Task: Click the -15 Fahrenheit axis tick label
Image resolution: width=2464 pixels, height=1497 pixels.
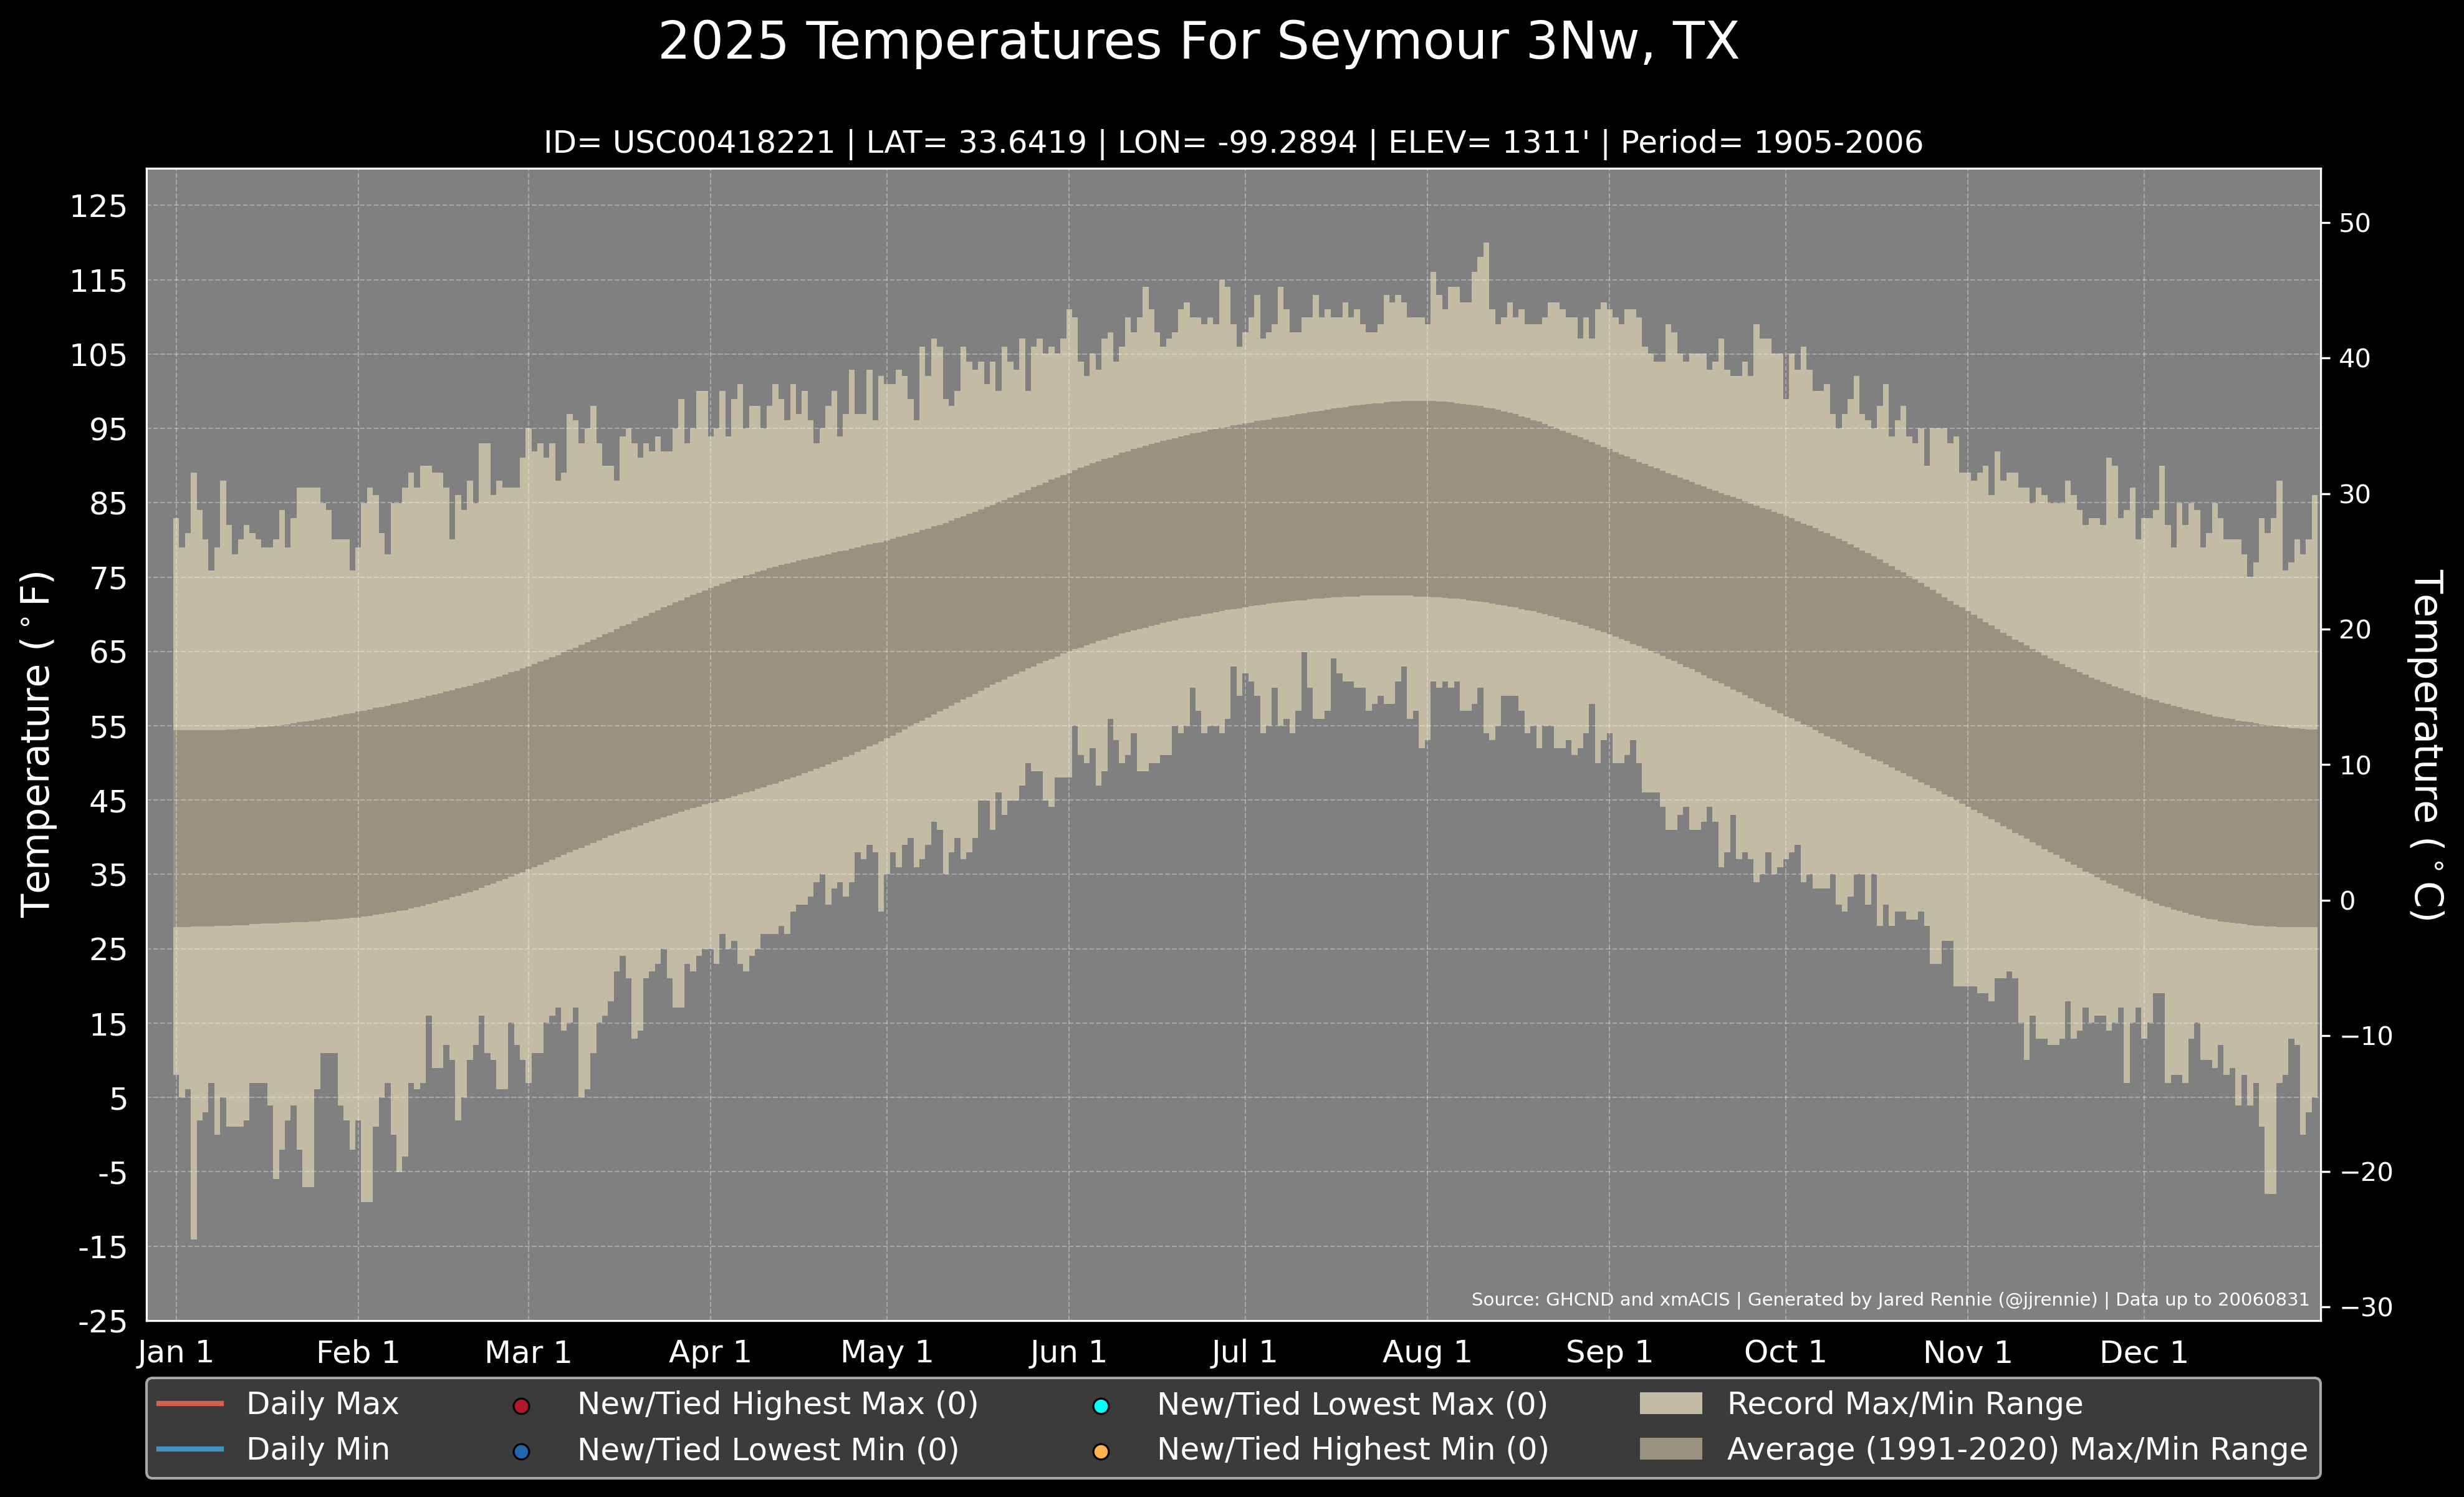Action: 103,1248
